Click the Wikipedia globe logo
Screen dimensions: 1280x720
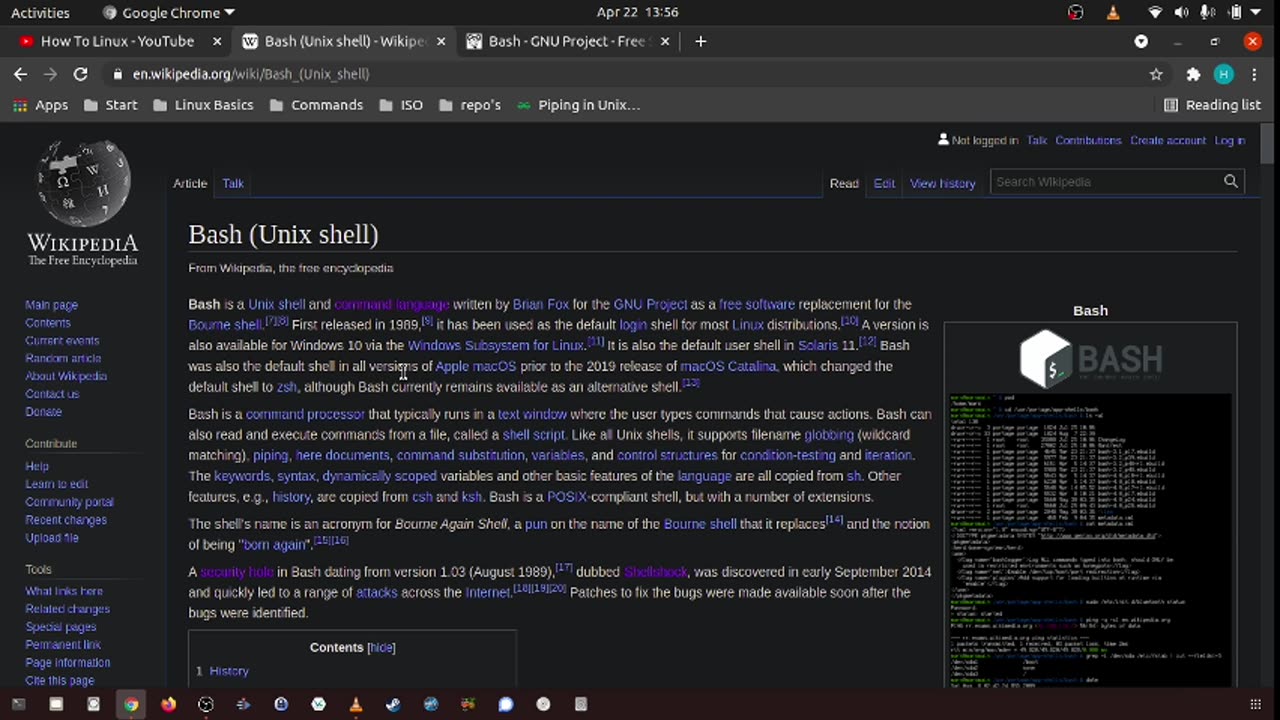83,185
